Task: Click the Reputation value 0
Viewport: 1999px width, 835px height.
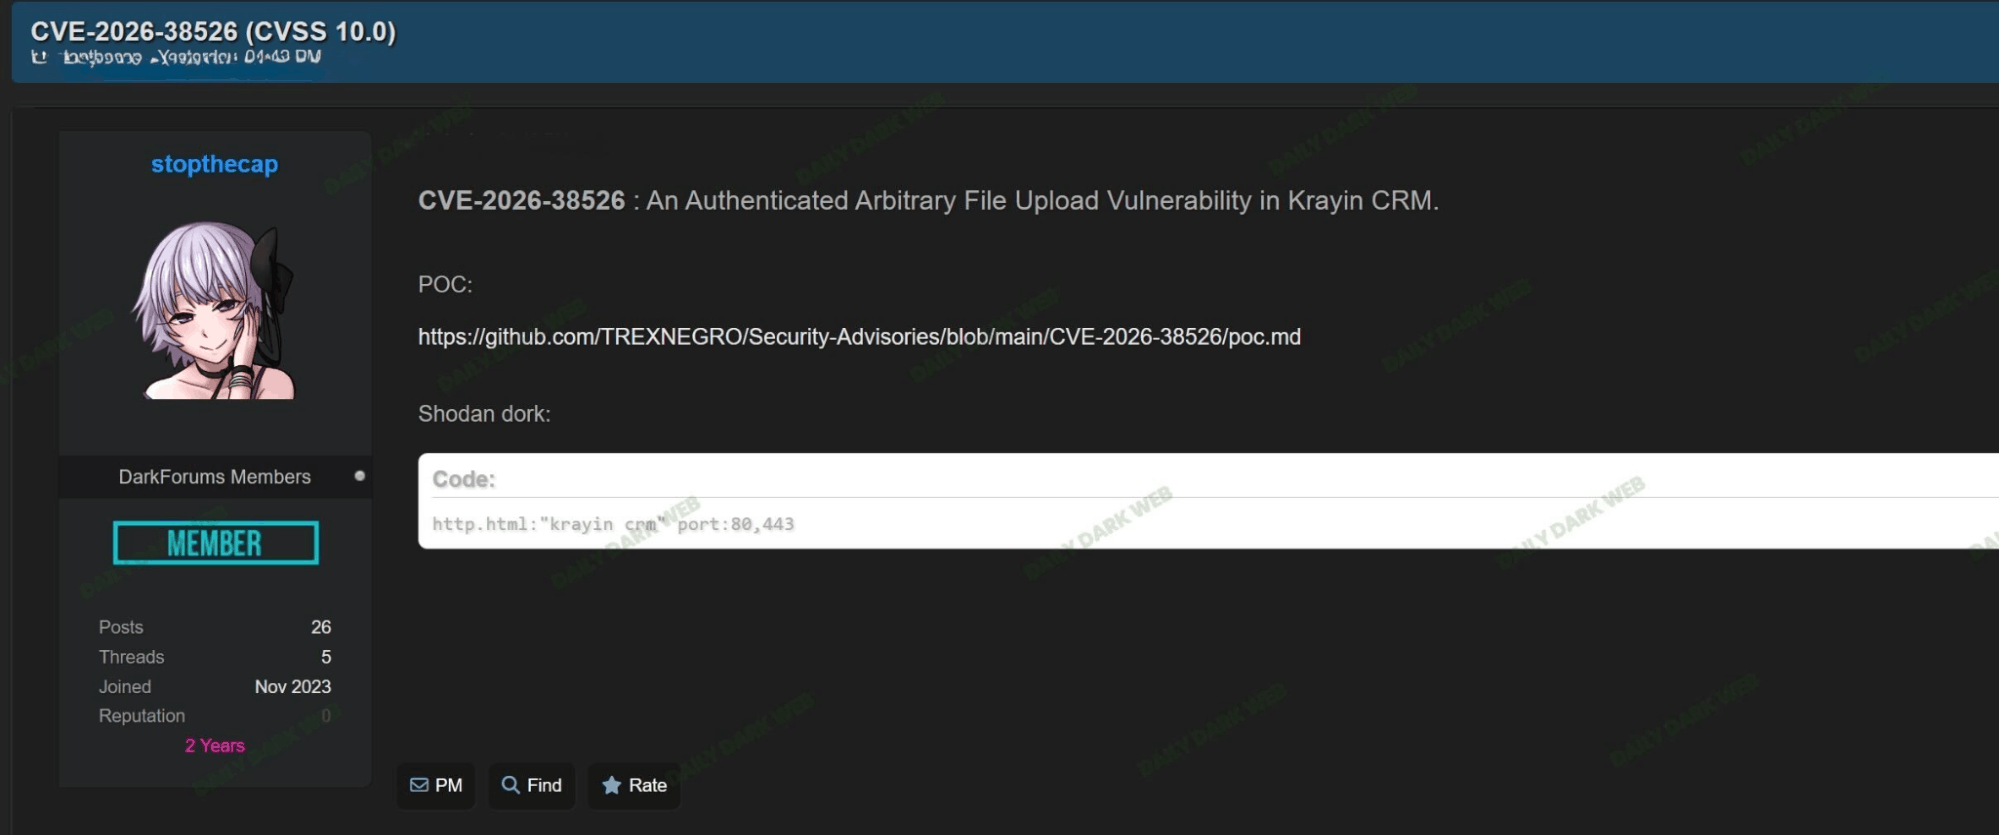Action: pyautogui.click(x=326, y=716)
